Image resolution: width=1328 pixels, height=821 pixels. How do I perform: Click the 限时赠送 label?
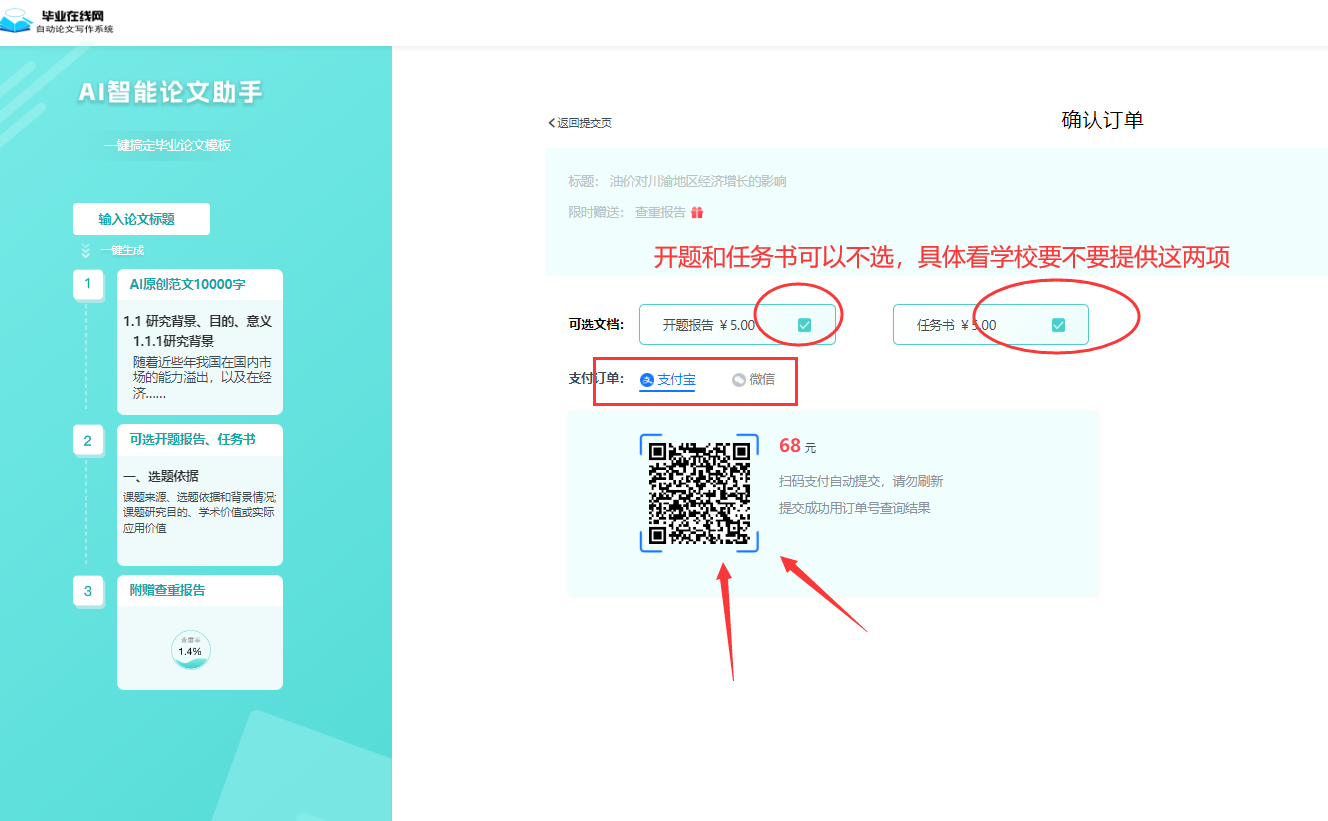pyautogui.click(x=596, y=212)
